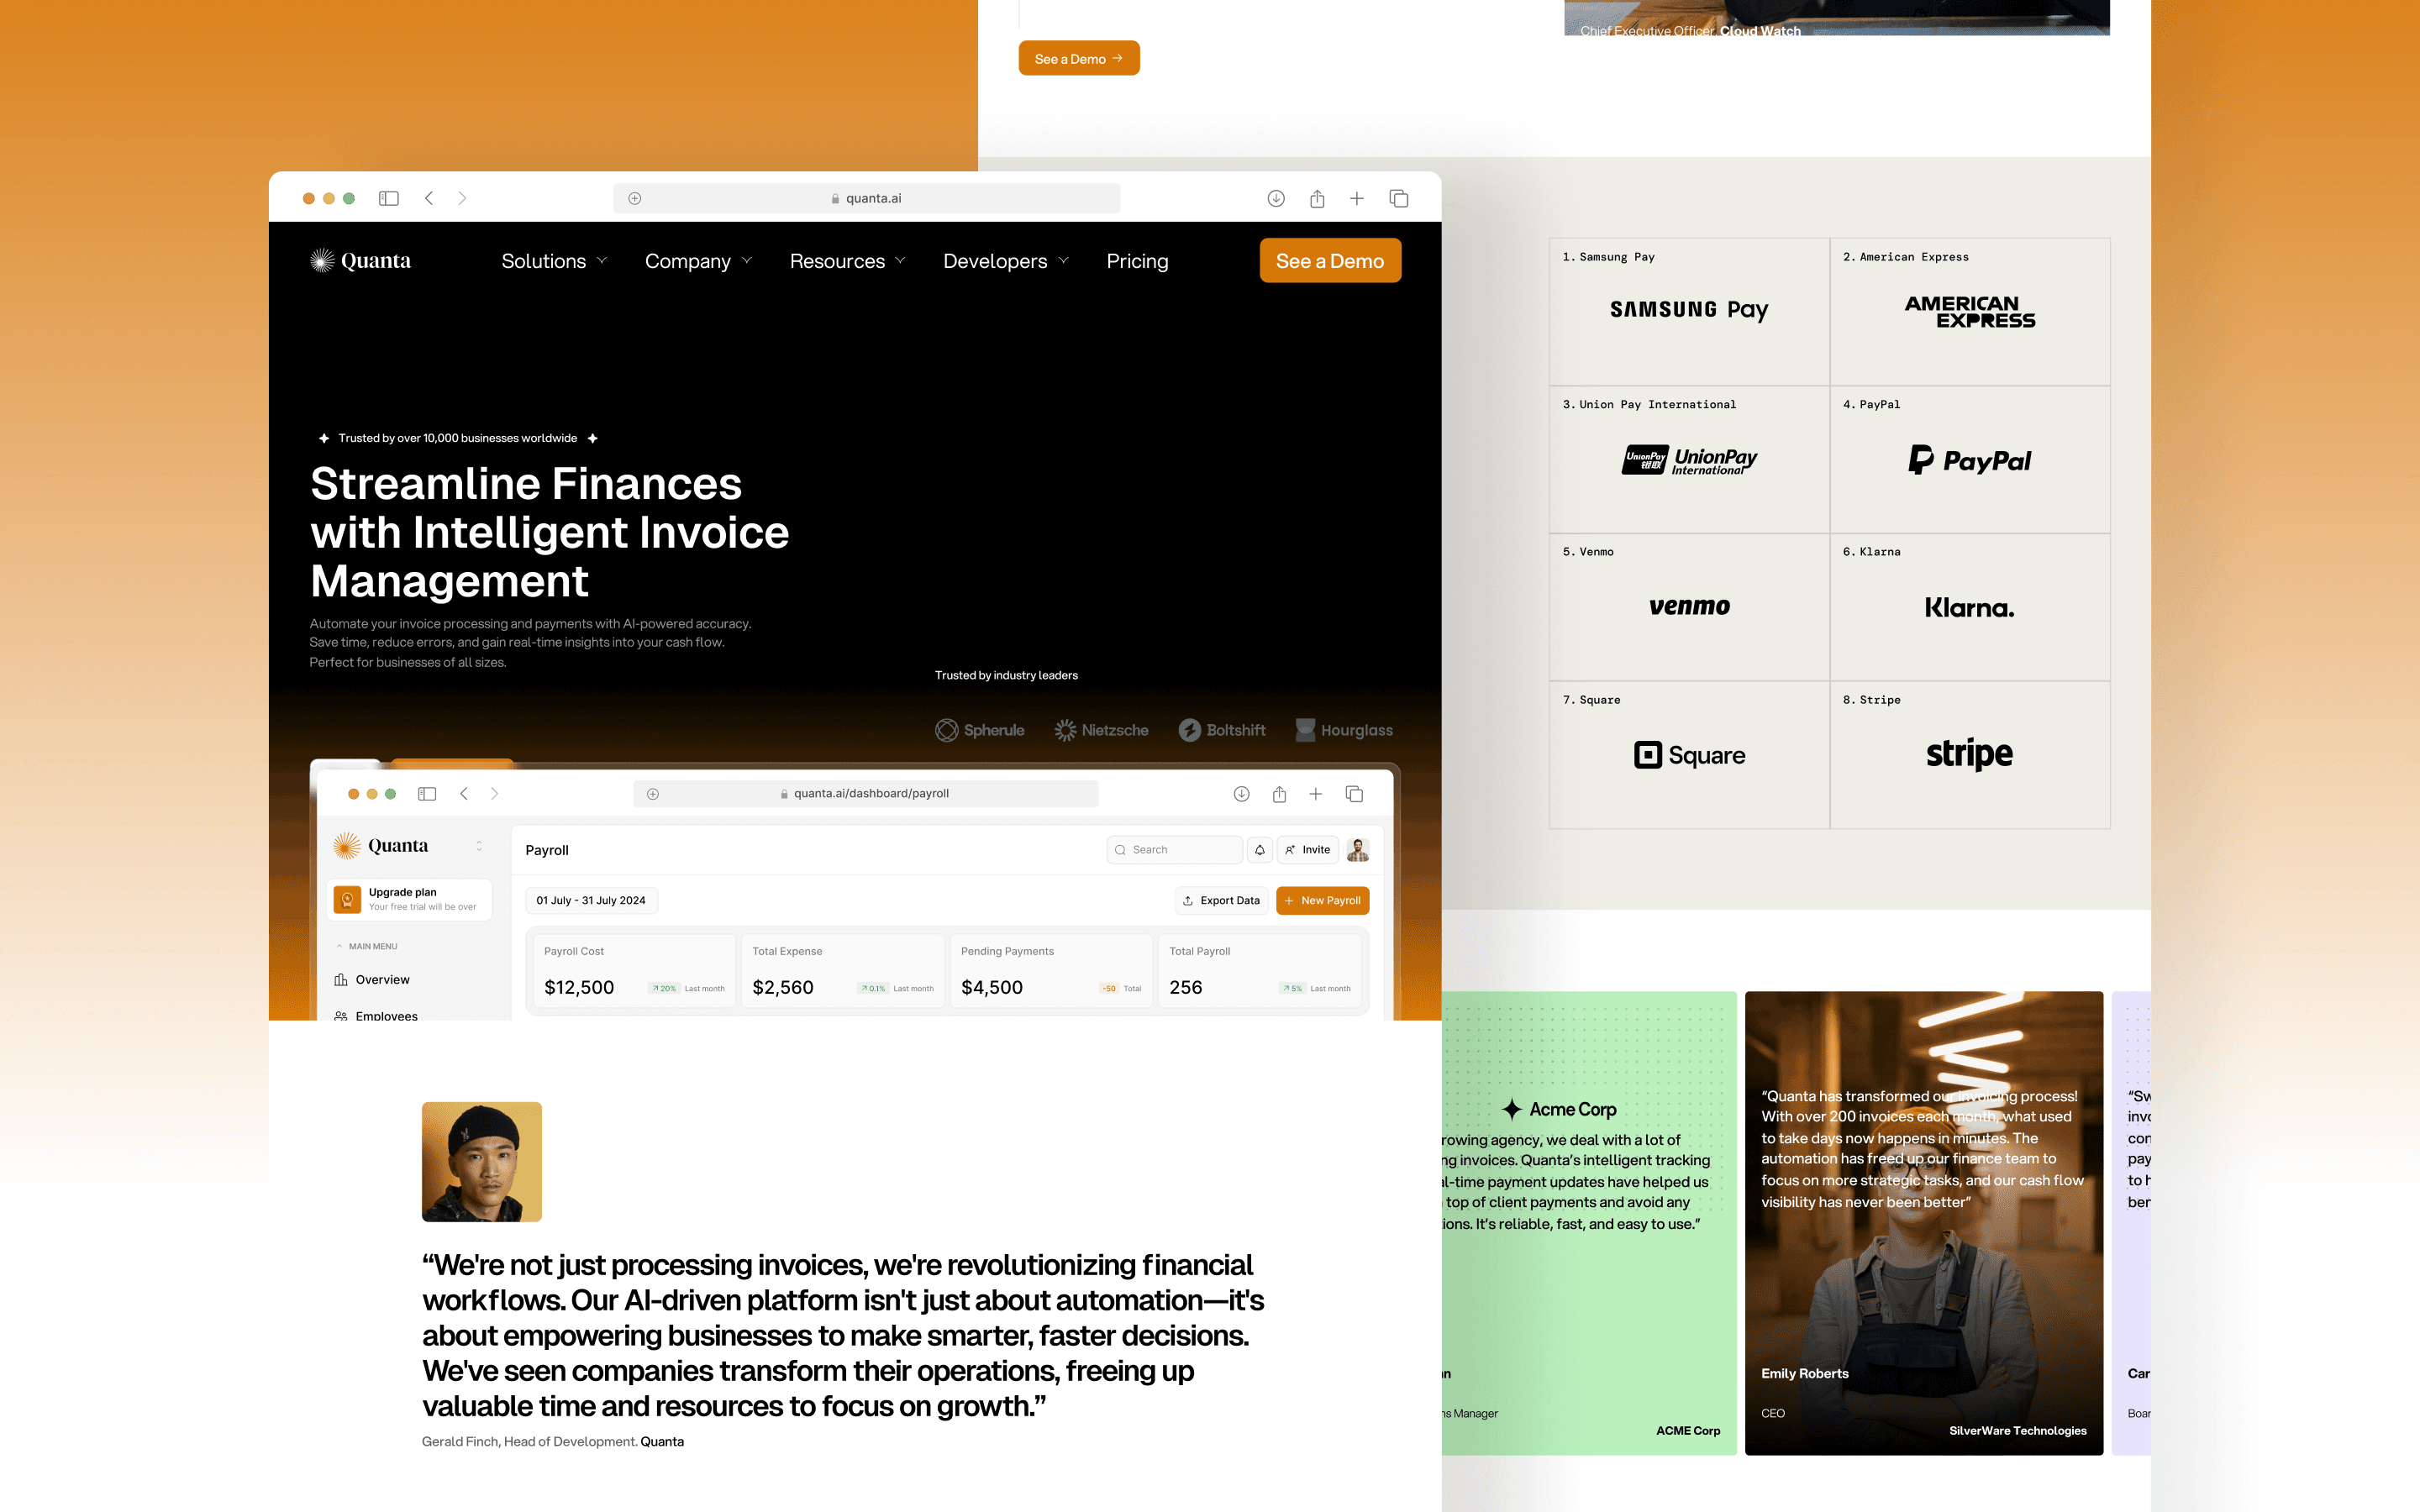Image resolution: width=2420 pixels, height=1512 pixels.
Task: Click the PayPal logo tile
Action: 1970,459
